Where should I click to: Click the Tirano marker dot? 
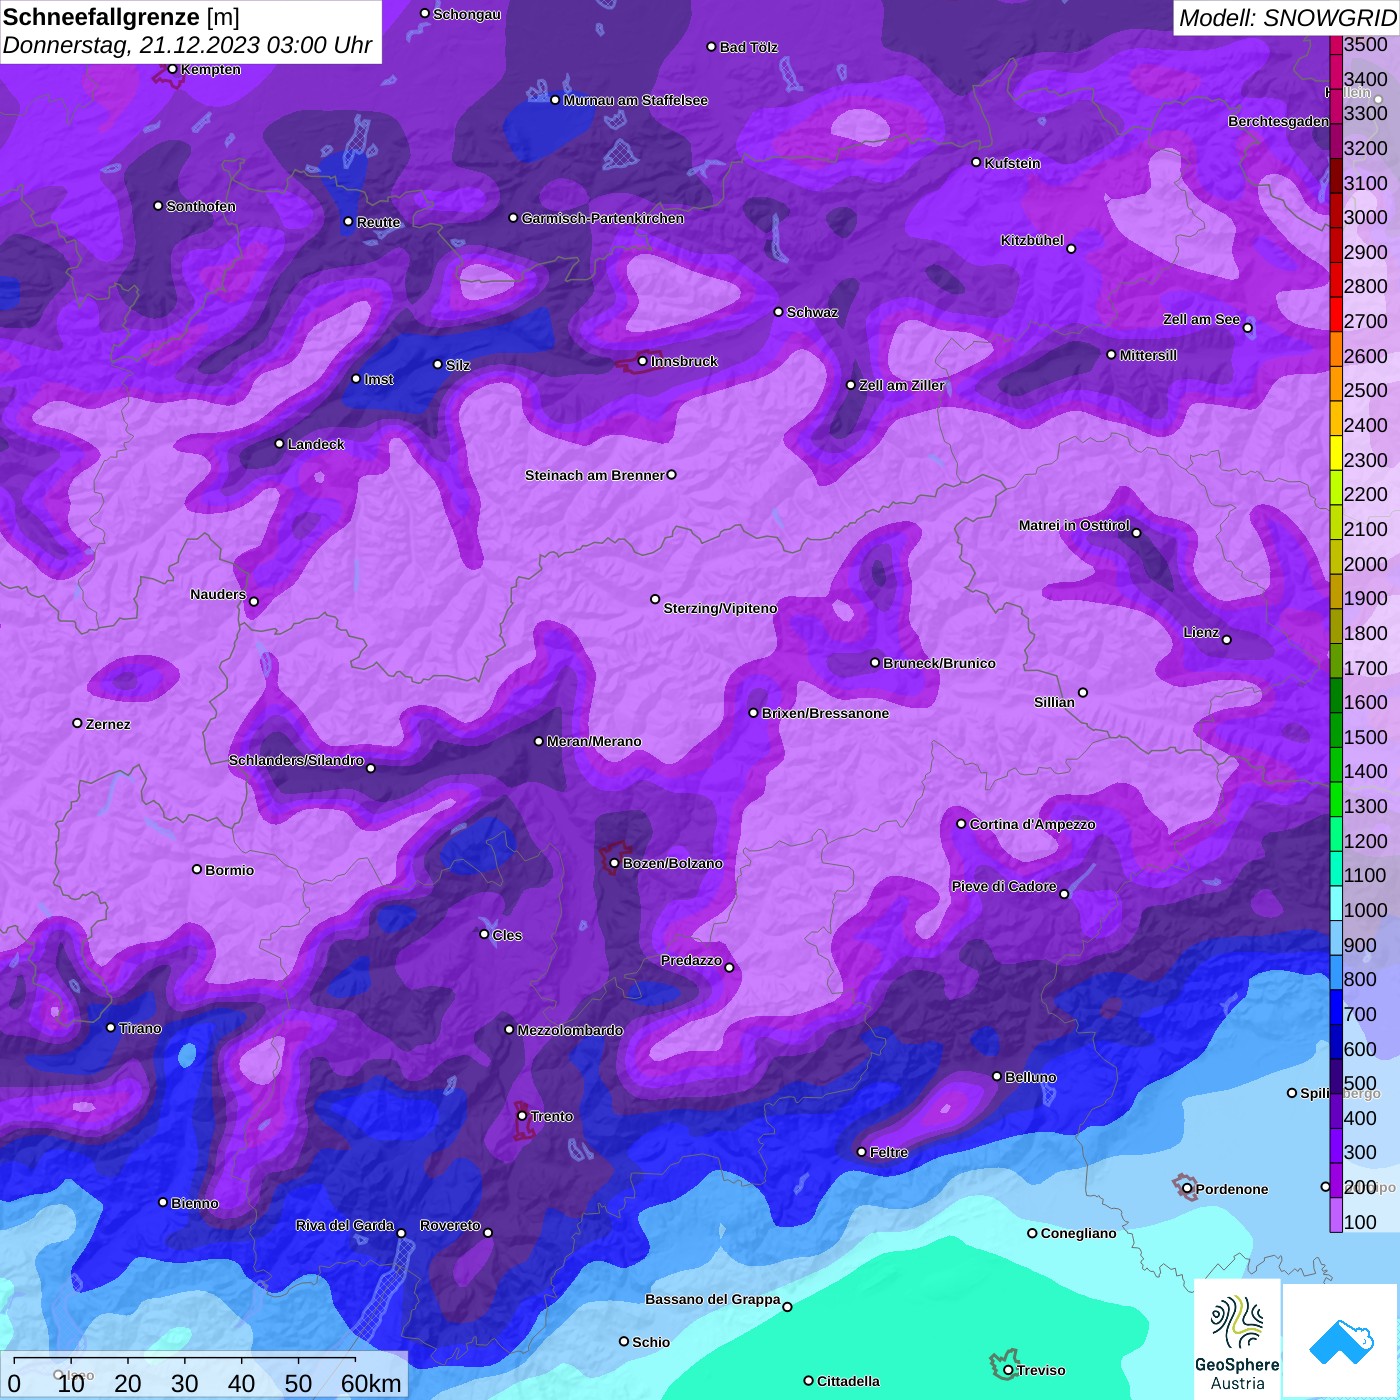tap(111, 1028)
